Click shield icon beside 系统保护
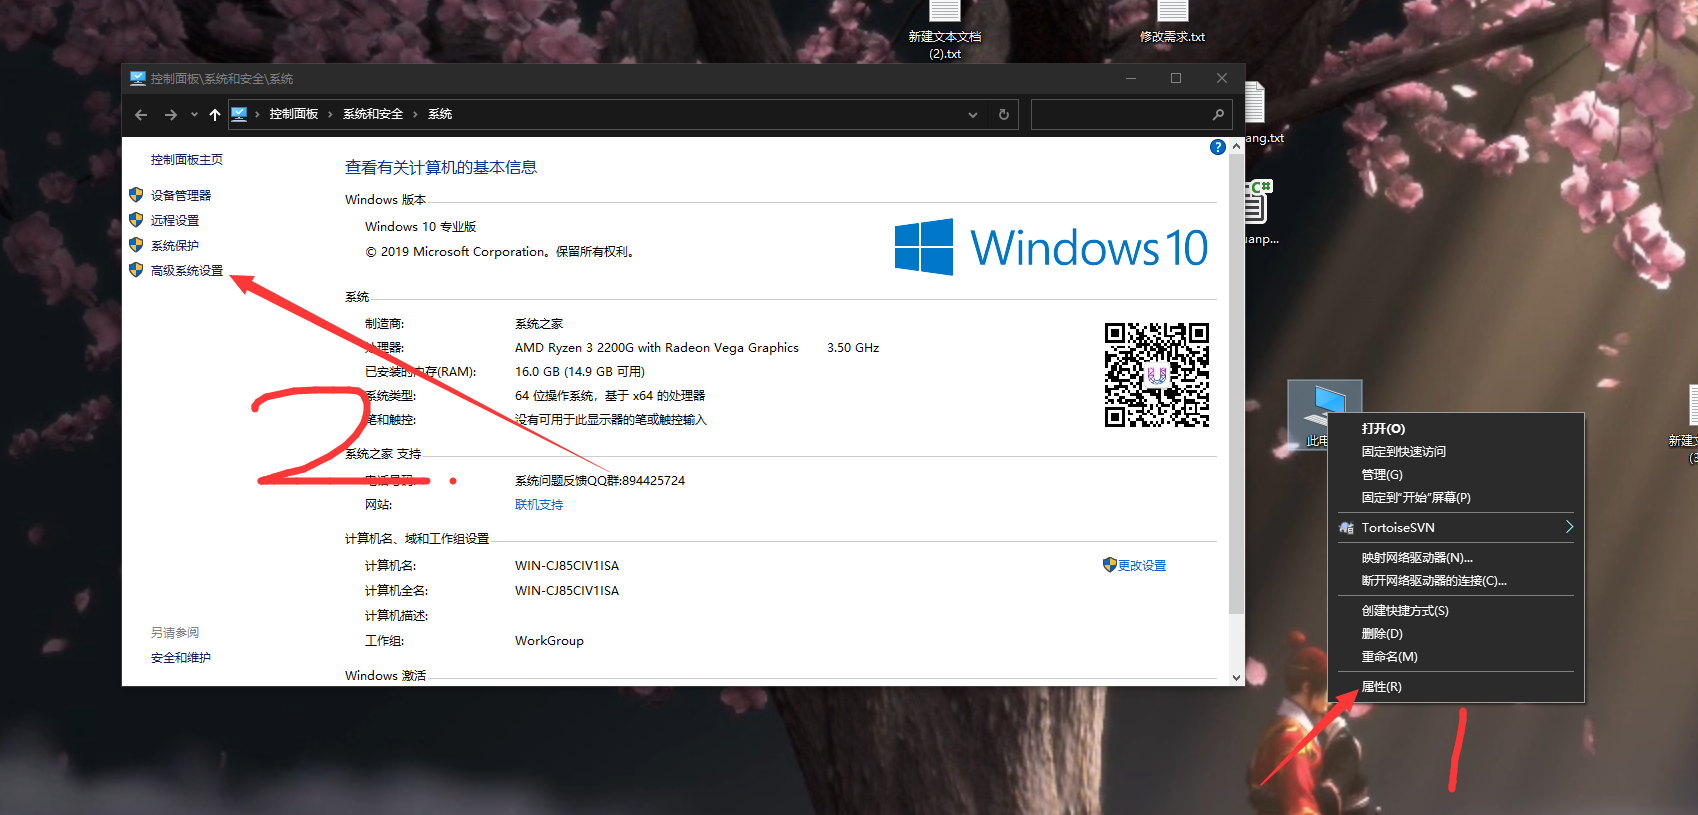1698x815 pixels. coord(136,244)
